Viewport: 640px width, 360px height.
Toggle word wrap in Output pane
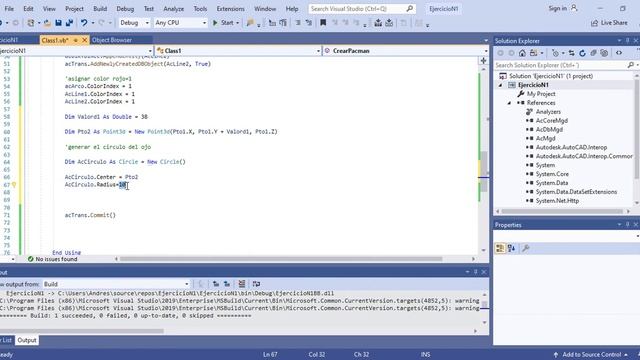pyautogui.click(x=256, y=284)
